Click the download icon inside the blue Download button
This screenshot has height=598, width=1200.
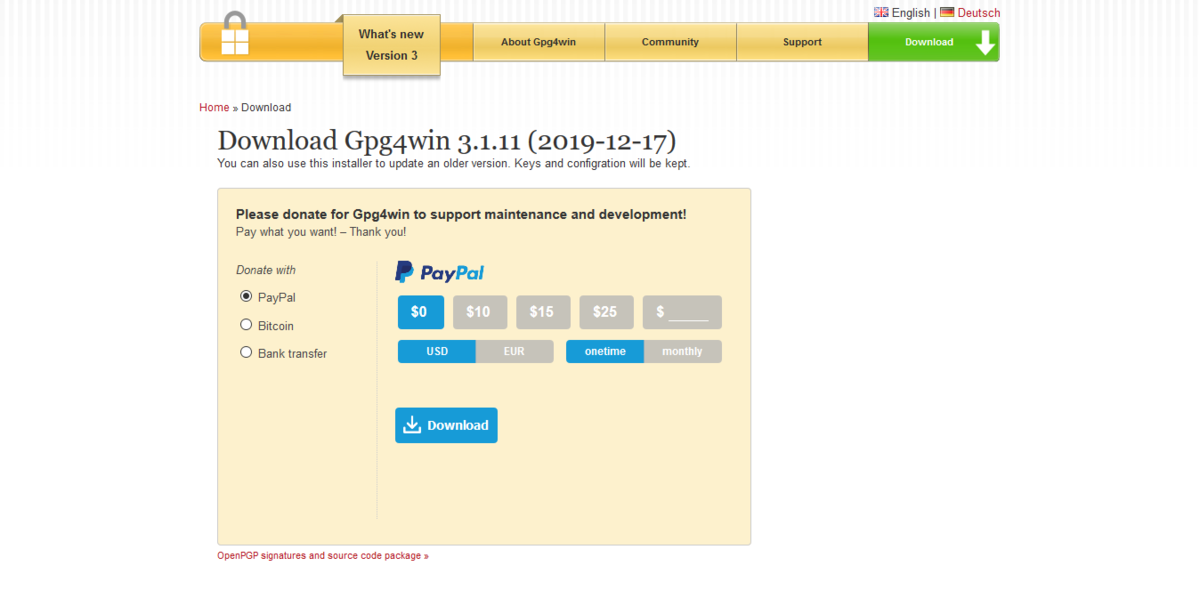[x=413, y=425]
